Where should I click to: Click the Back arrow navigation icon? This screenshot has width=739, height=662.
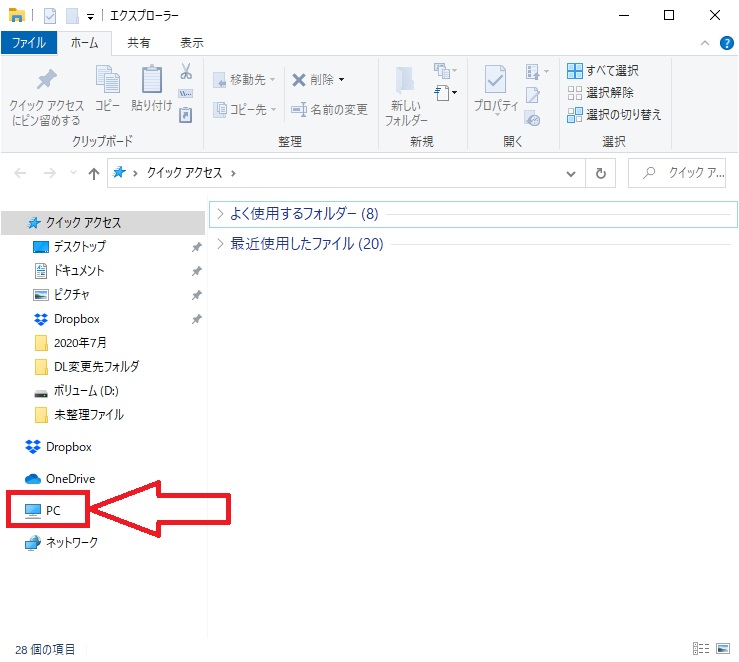point(20,173)
